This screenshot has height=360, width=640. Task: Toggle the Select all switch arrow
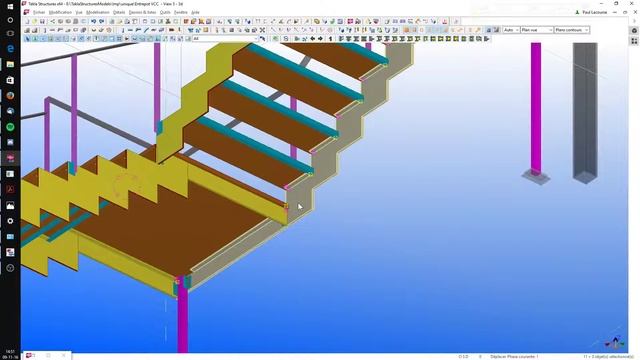(27, 38)
